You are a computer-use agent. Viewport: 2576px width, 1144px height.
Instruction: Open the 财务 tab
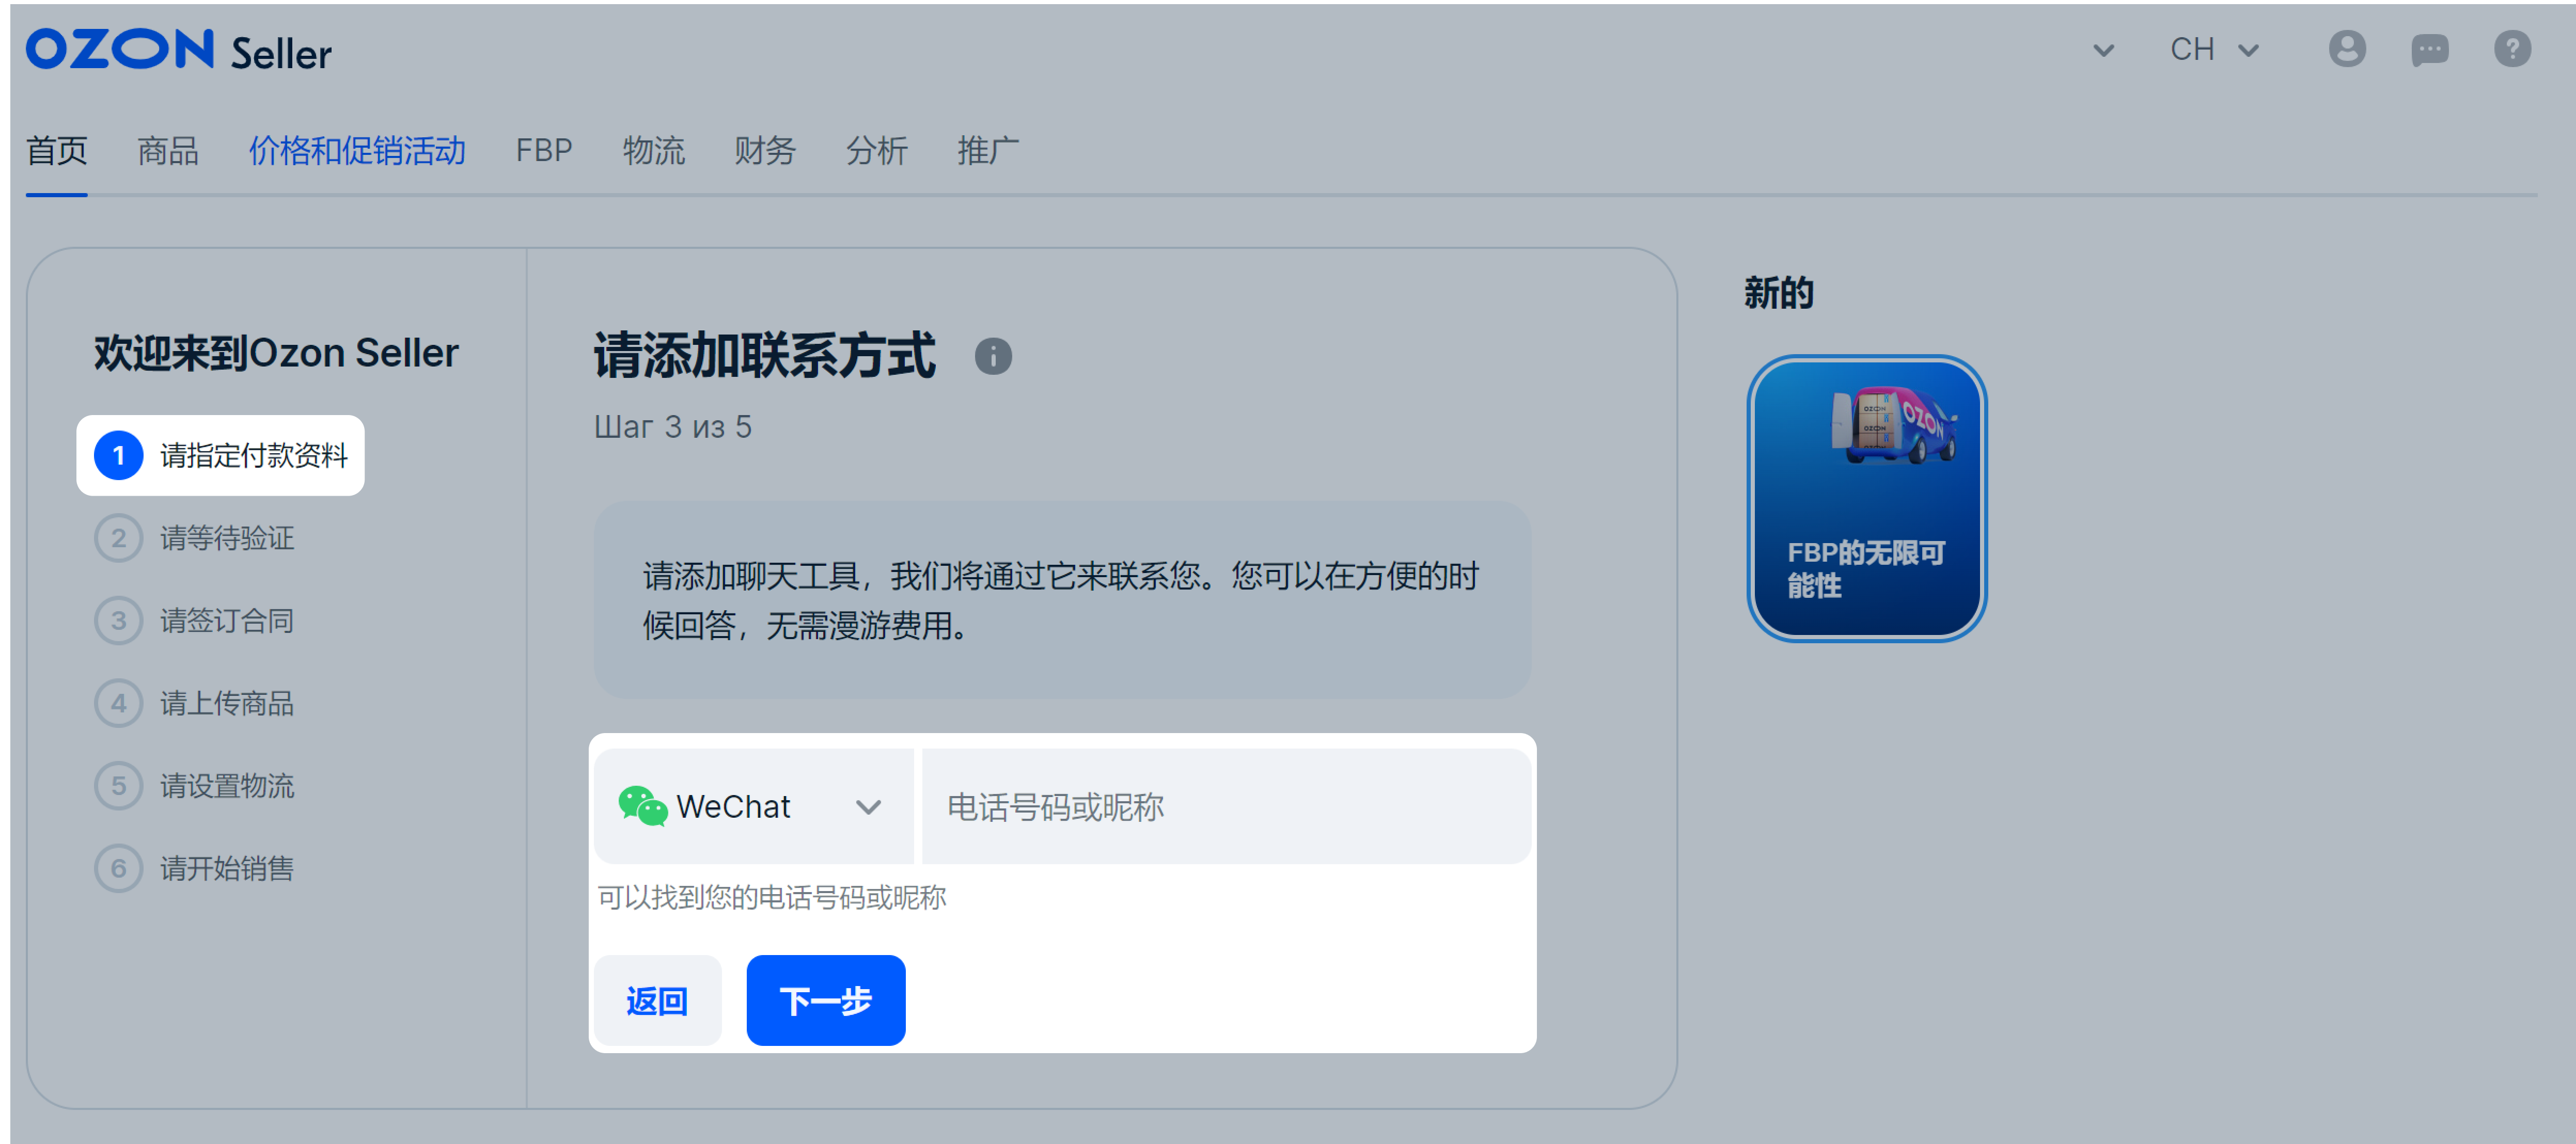[765, 151]
